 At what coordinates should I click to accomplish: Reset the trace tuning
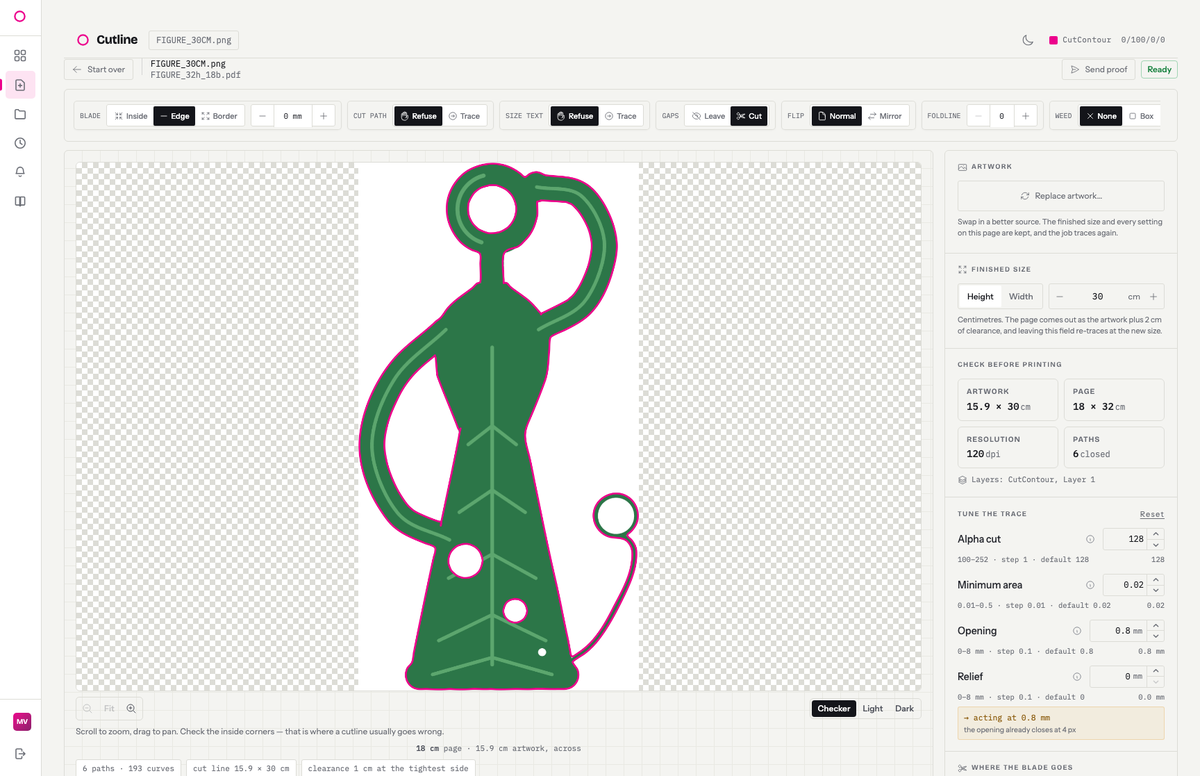tap(1152, 514)
